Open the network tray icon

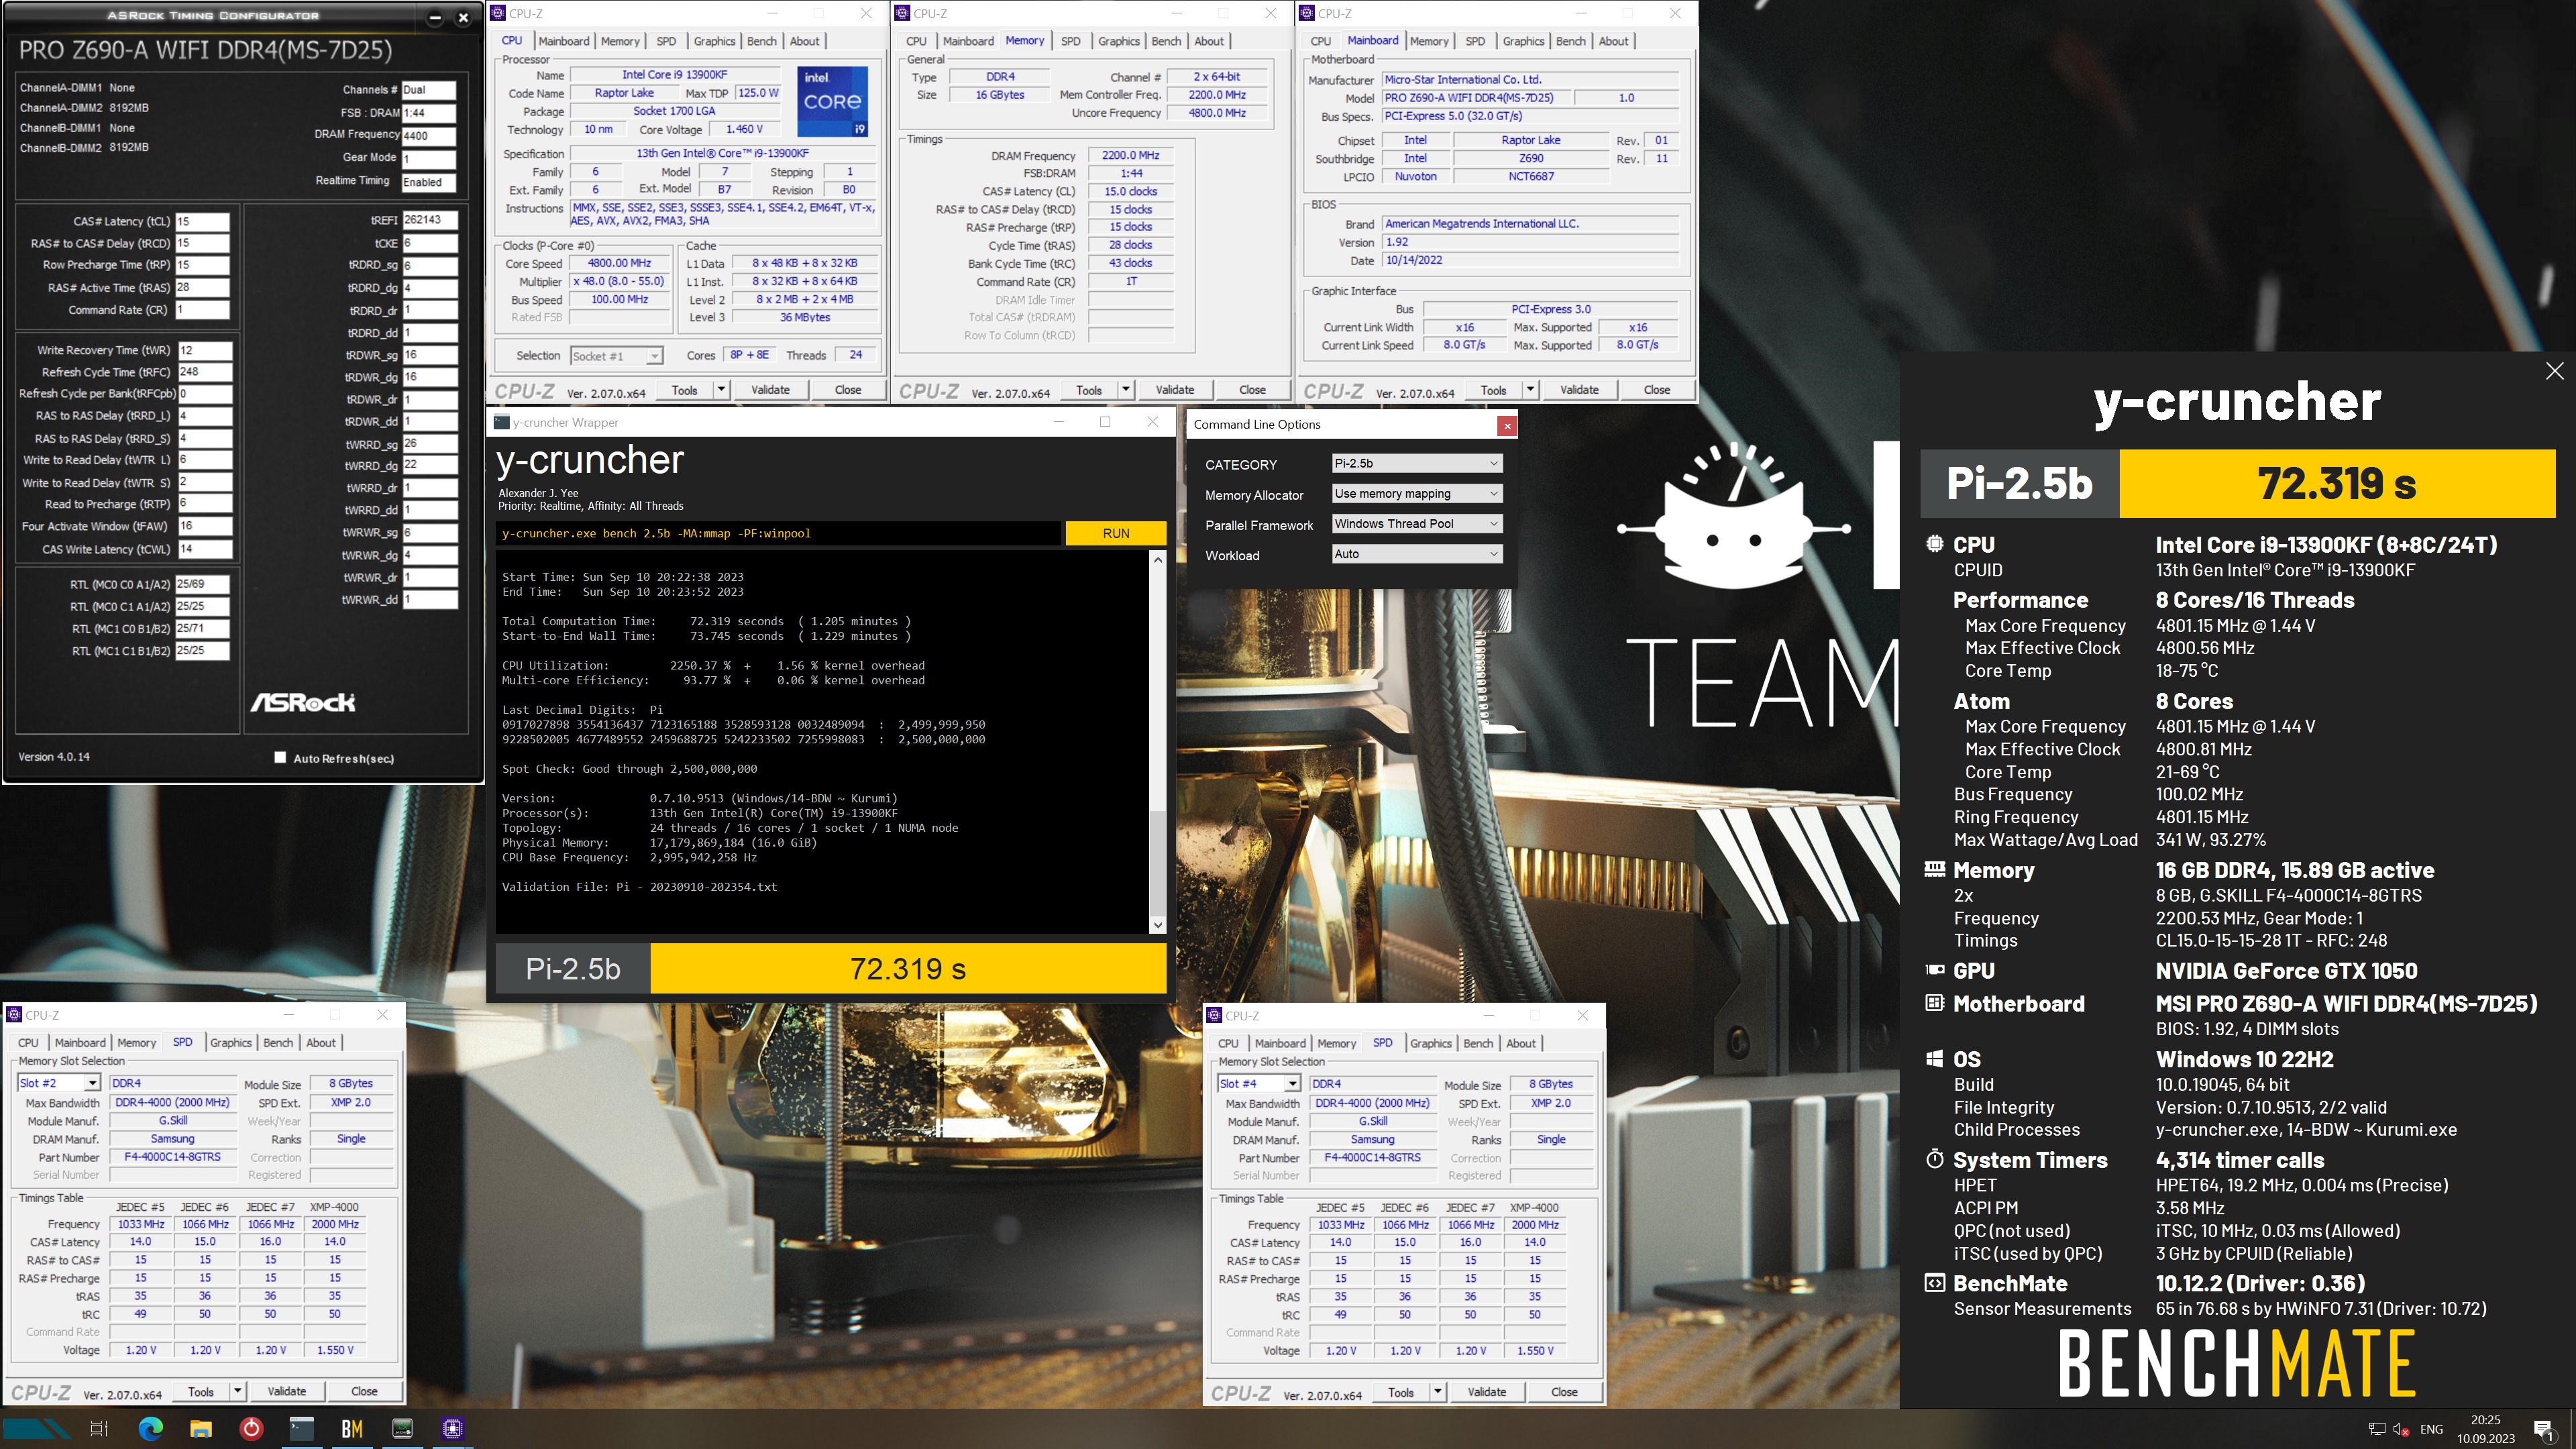2377,1430
